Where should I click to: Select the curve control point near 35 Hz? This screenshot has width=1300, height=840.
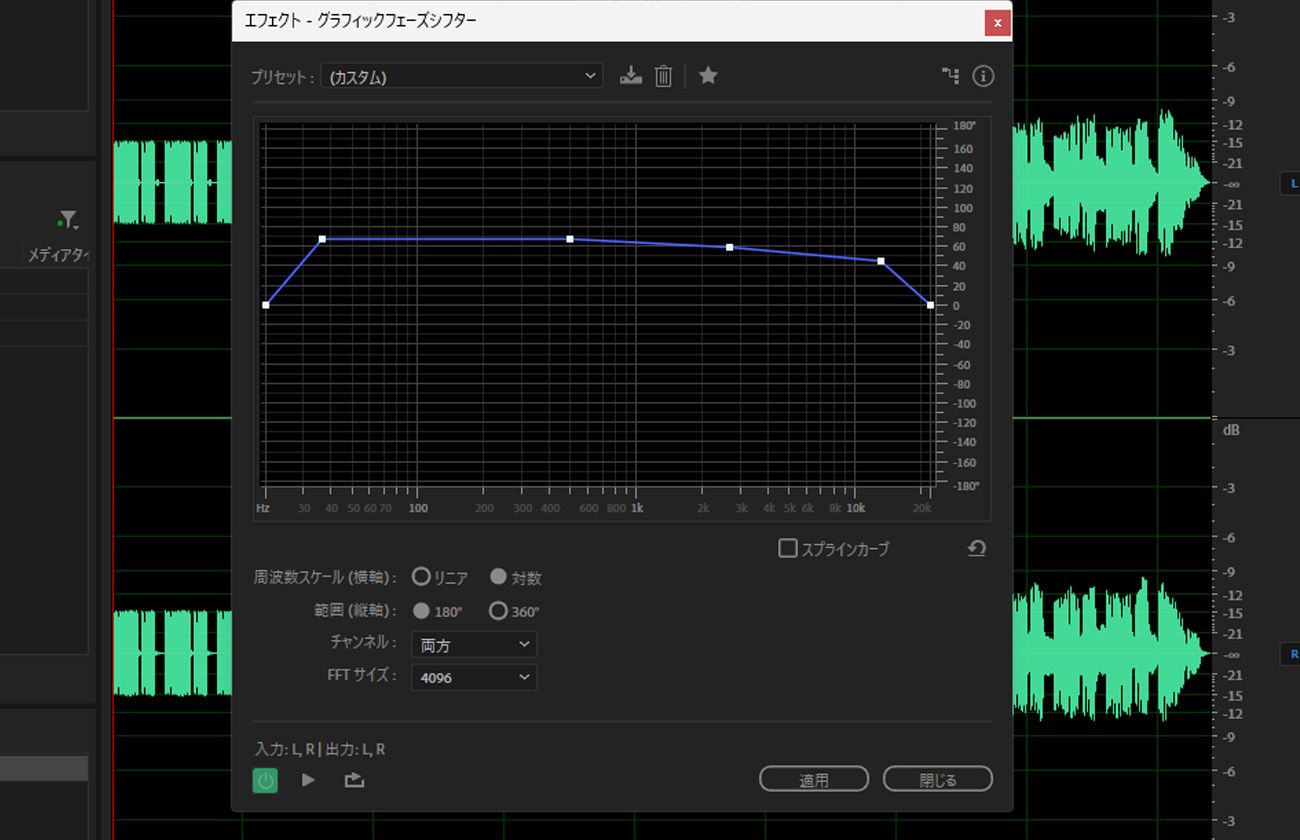(x=322, y=239)
